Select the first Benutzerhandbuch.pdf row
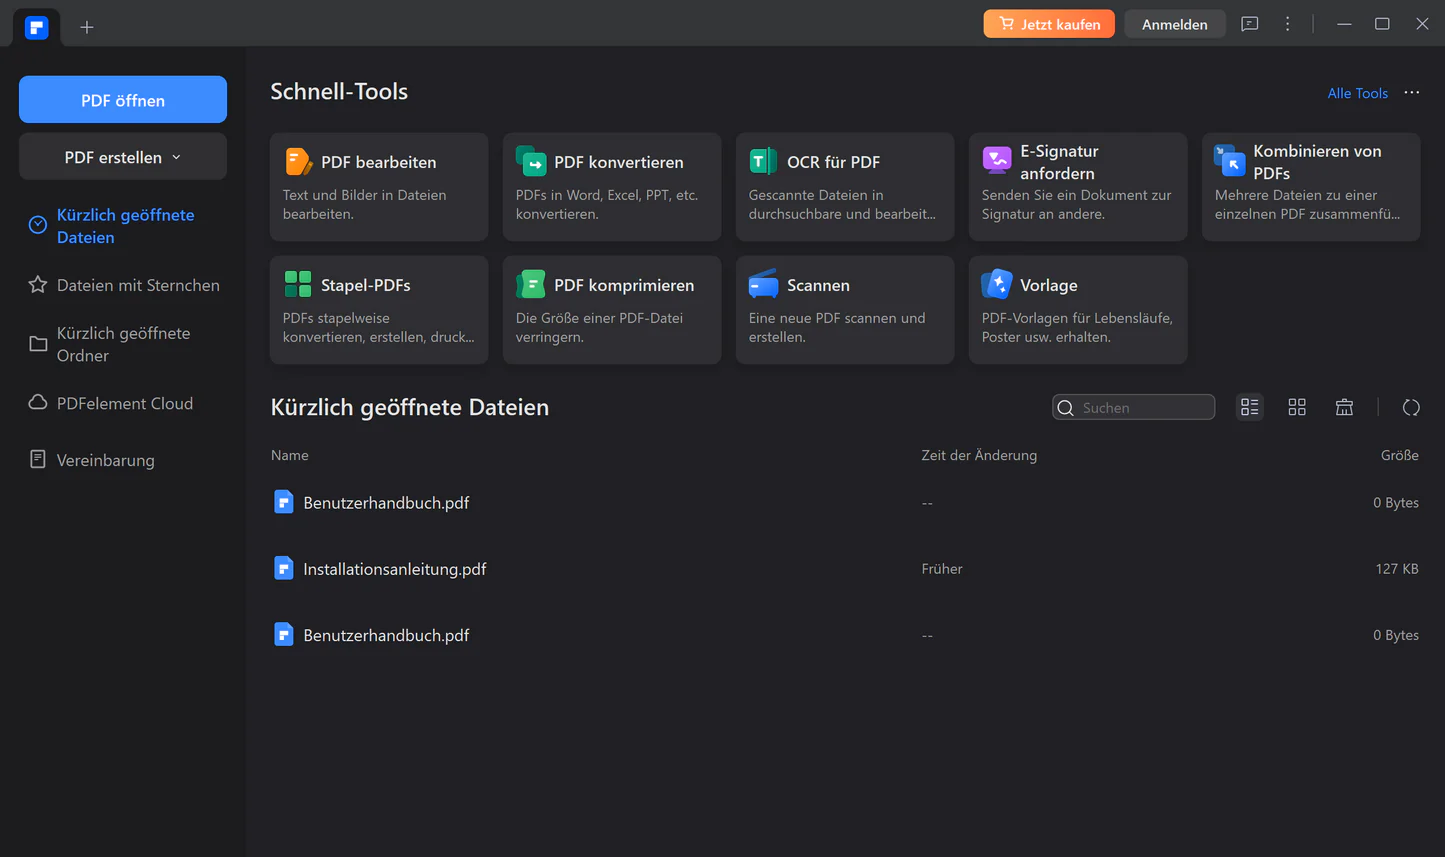Viewport: 1445px width, 857px height. [x=845, y=502]
